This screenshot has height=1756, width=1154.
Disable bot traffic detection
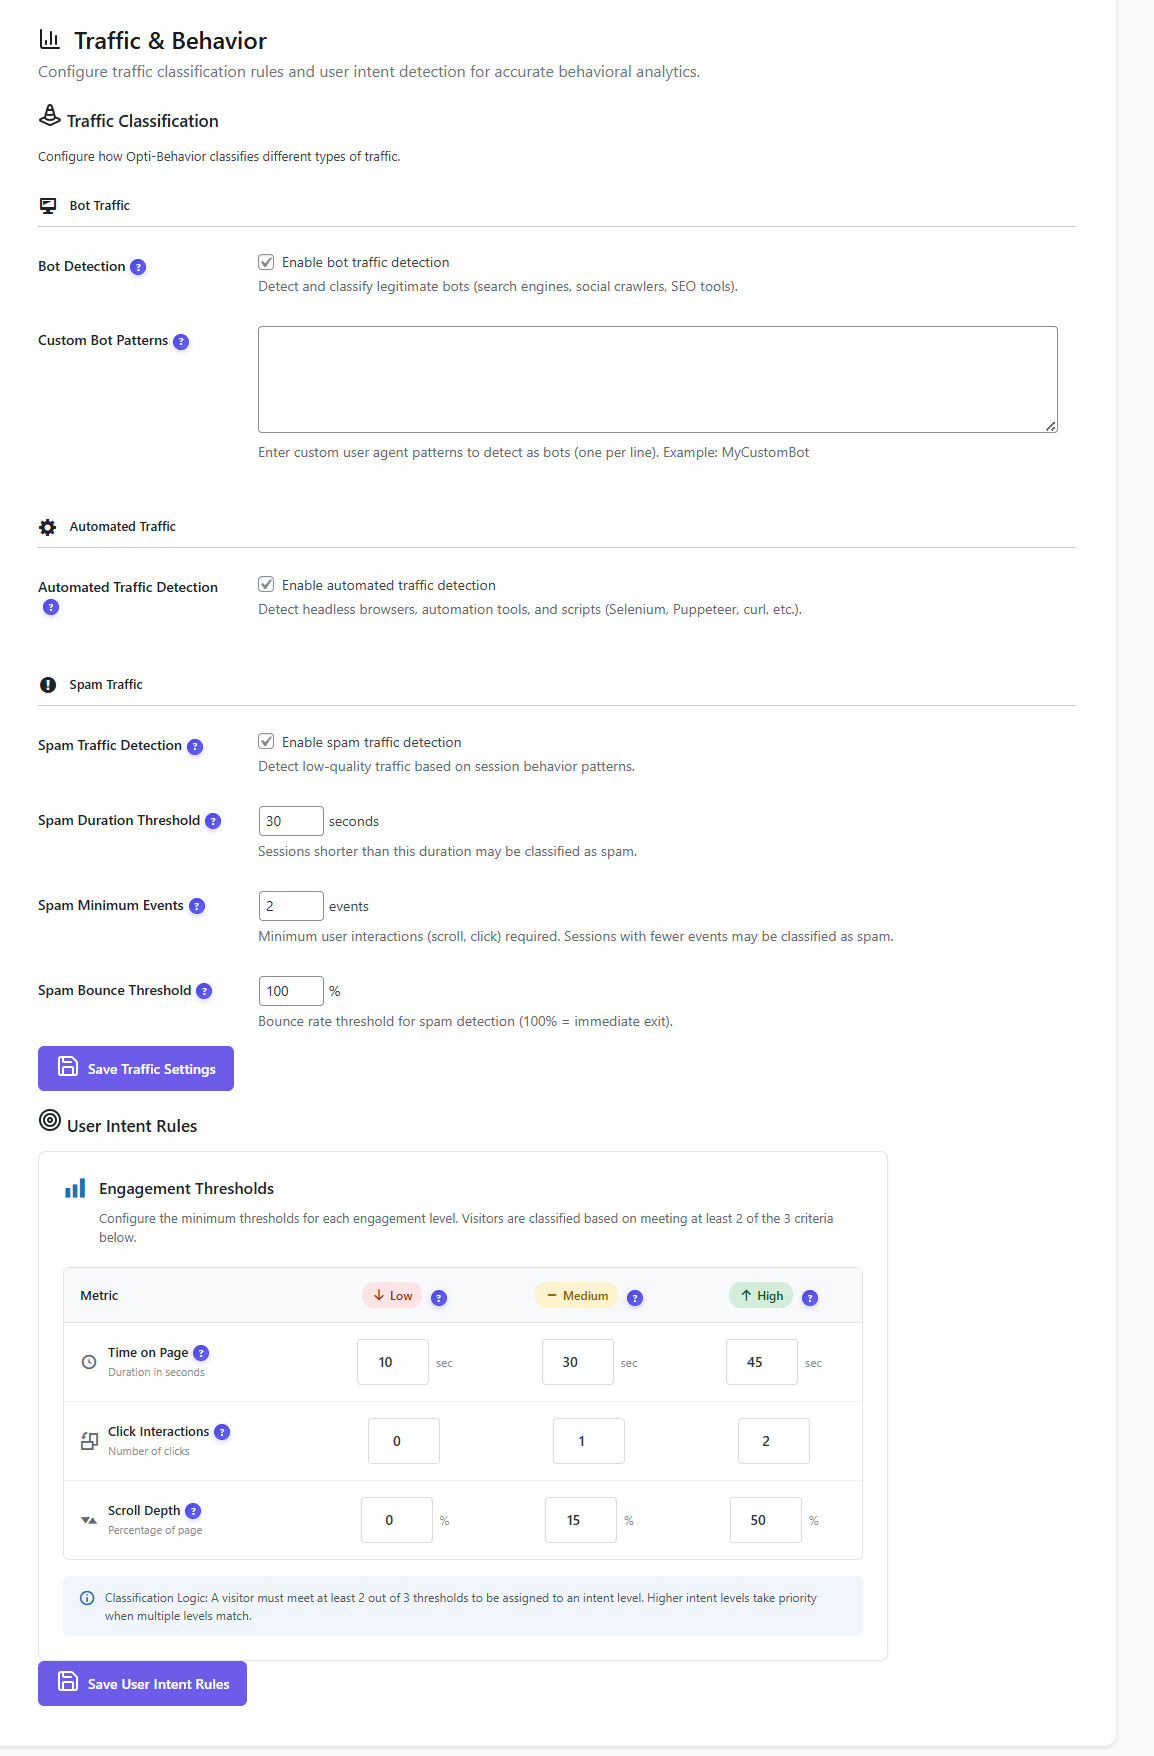[x=267, y=262]
